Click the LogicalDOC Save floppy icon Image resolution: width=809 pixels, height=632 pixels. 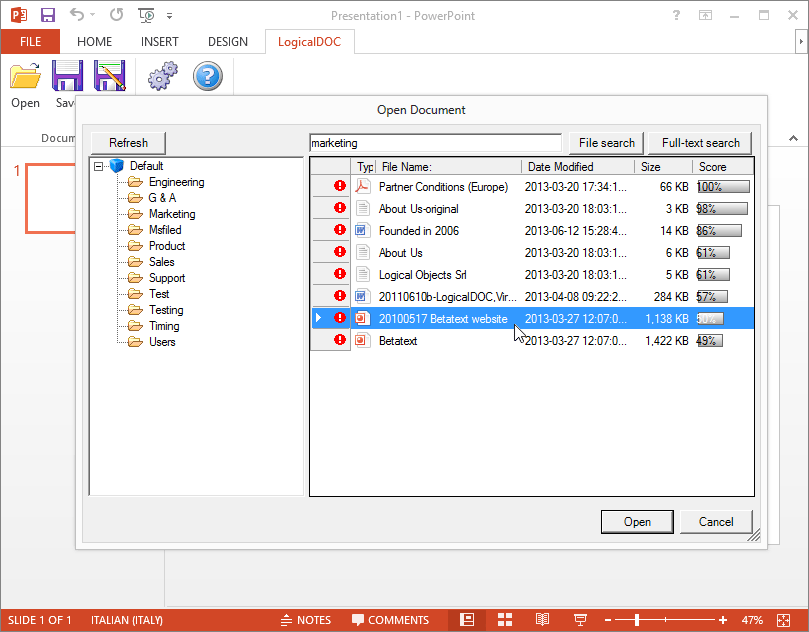click(67, 76)
